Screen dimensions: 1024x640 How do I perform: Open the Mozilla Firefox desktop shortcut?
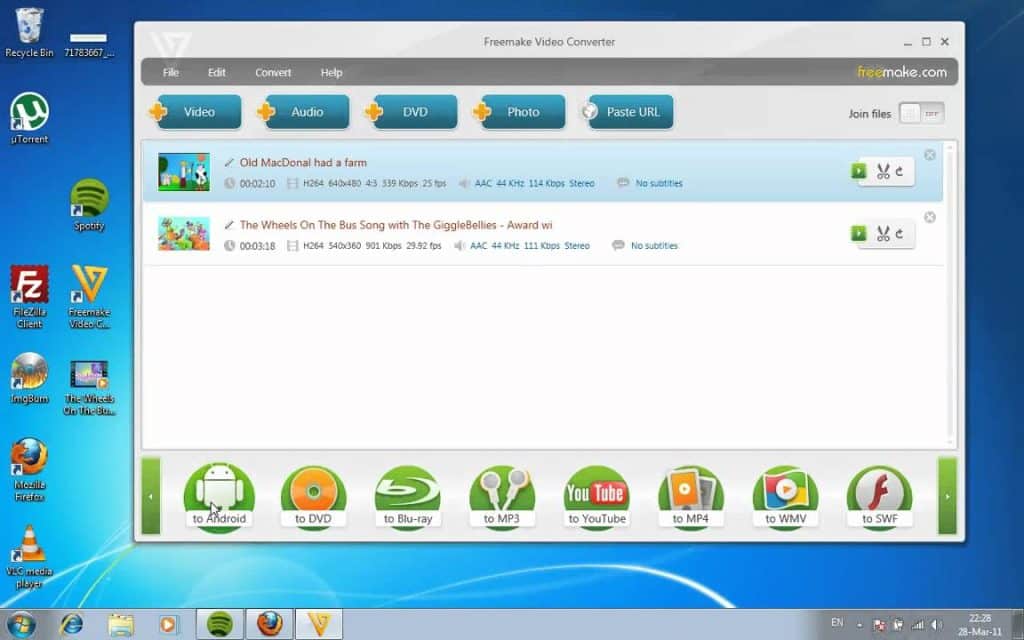click(29, 470)
